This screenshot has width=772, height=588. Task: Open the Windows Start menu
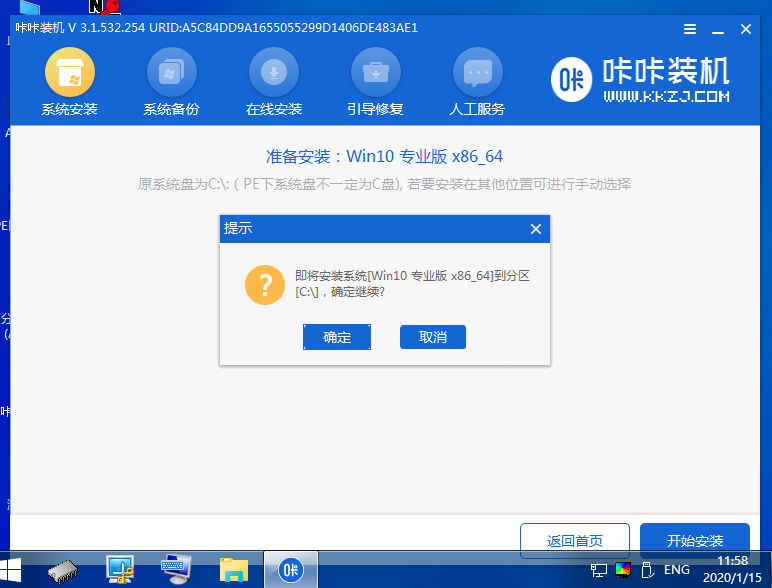tap(15, 570)
